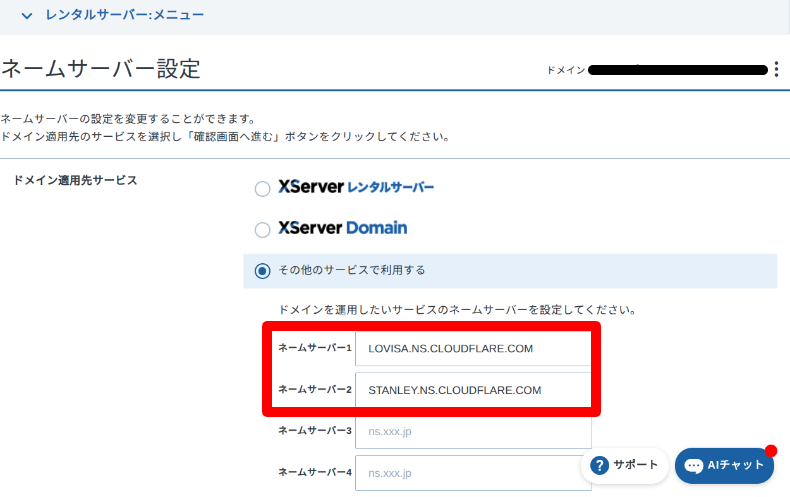Click the text ドメインを運用したいサービスのネームサーバーを設定してください。
The height and width of the screenshot is (497, 790).
click(457, 309)
